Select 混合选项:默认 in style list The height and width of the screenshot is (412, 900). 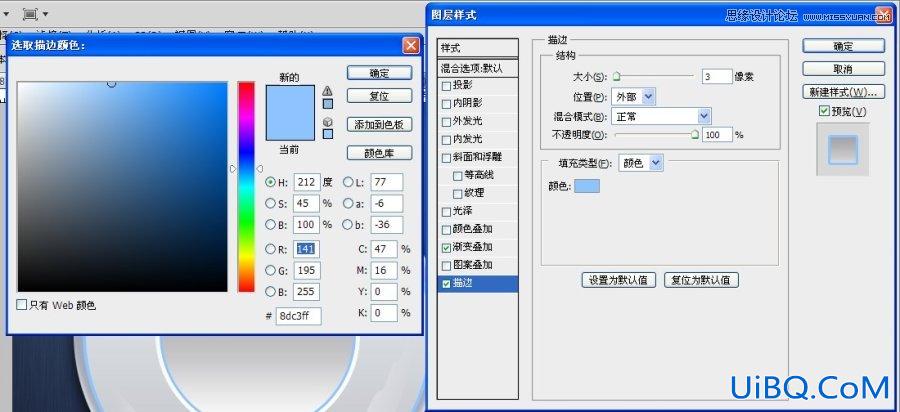[x=478, y=68]
